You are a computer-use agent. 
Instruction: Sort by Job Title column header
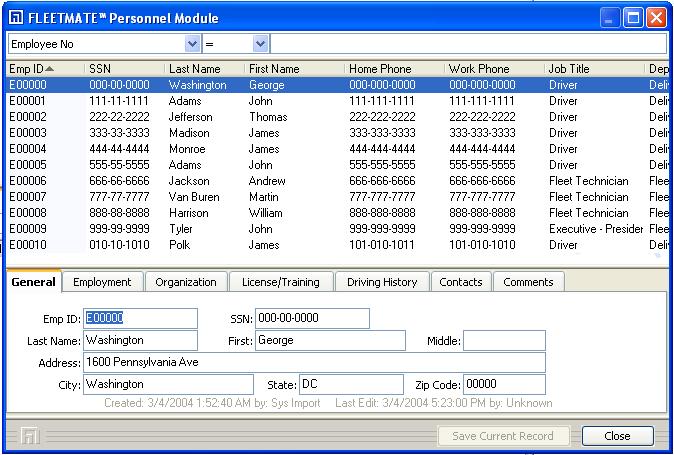click(x=594, y=69)
